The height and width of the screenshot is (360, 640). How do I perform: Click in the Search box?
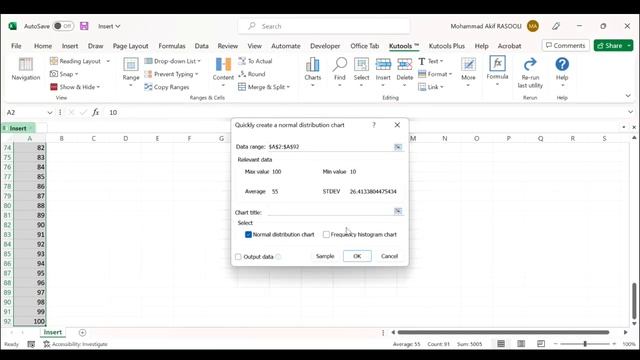click(x=324, y=26)
